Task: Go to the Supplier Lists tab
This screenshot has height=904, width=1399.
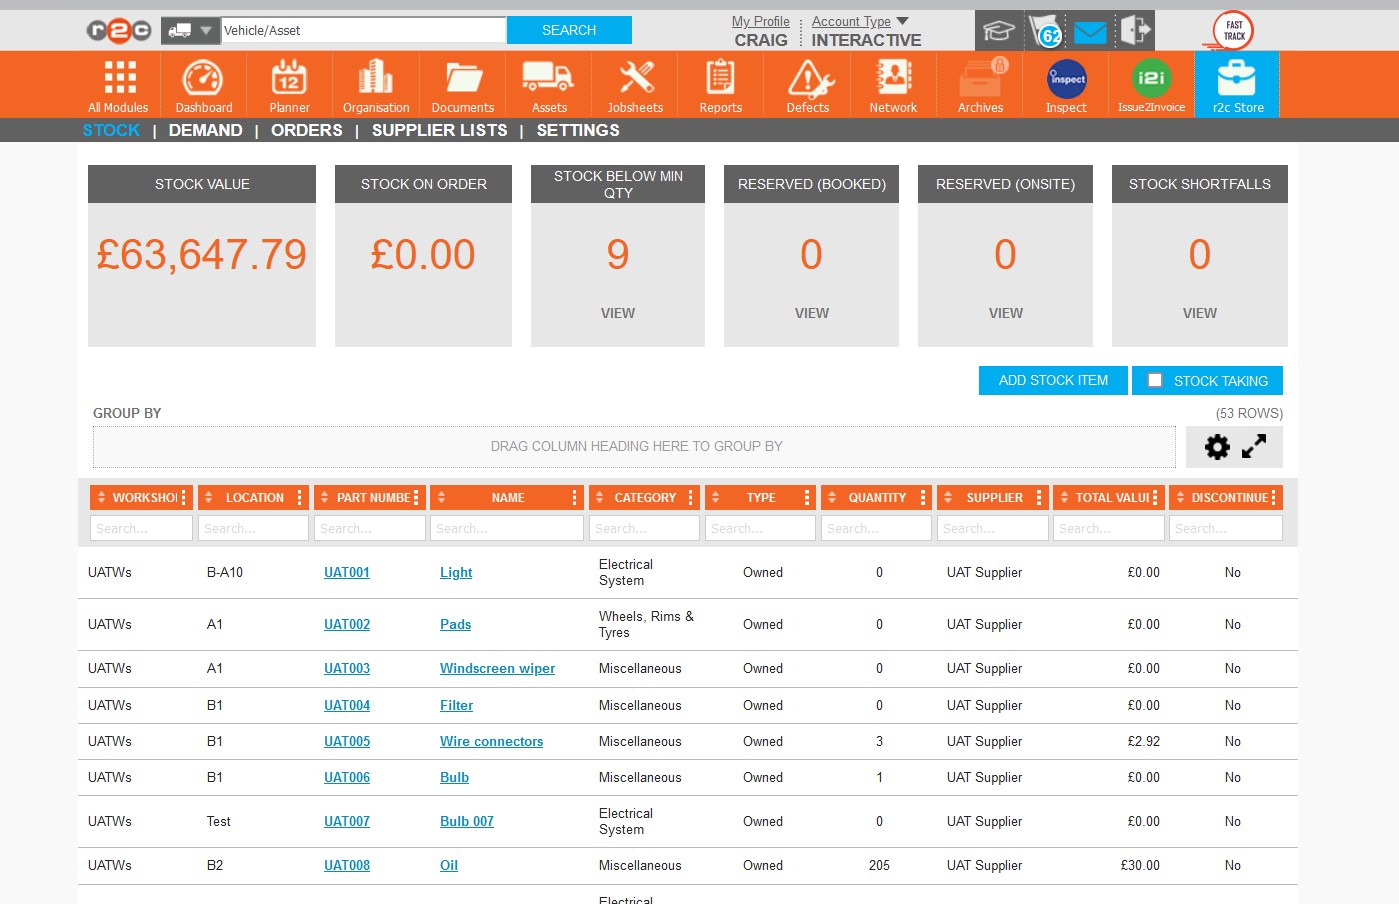Action: 439,130
